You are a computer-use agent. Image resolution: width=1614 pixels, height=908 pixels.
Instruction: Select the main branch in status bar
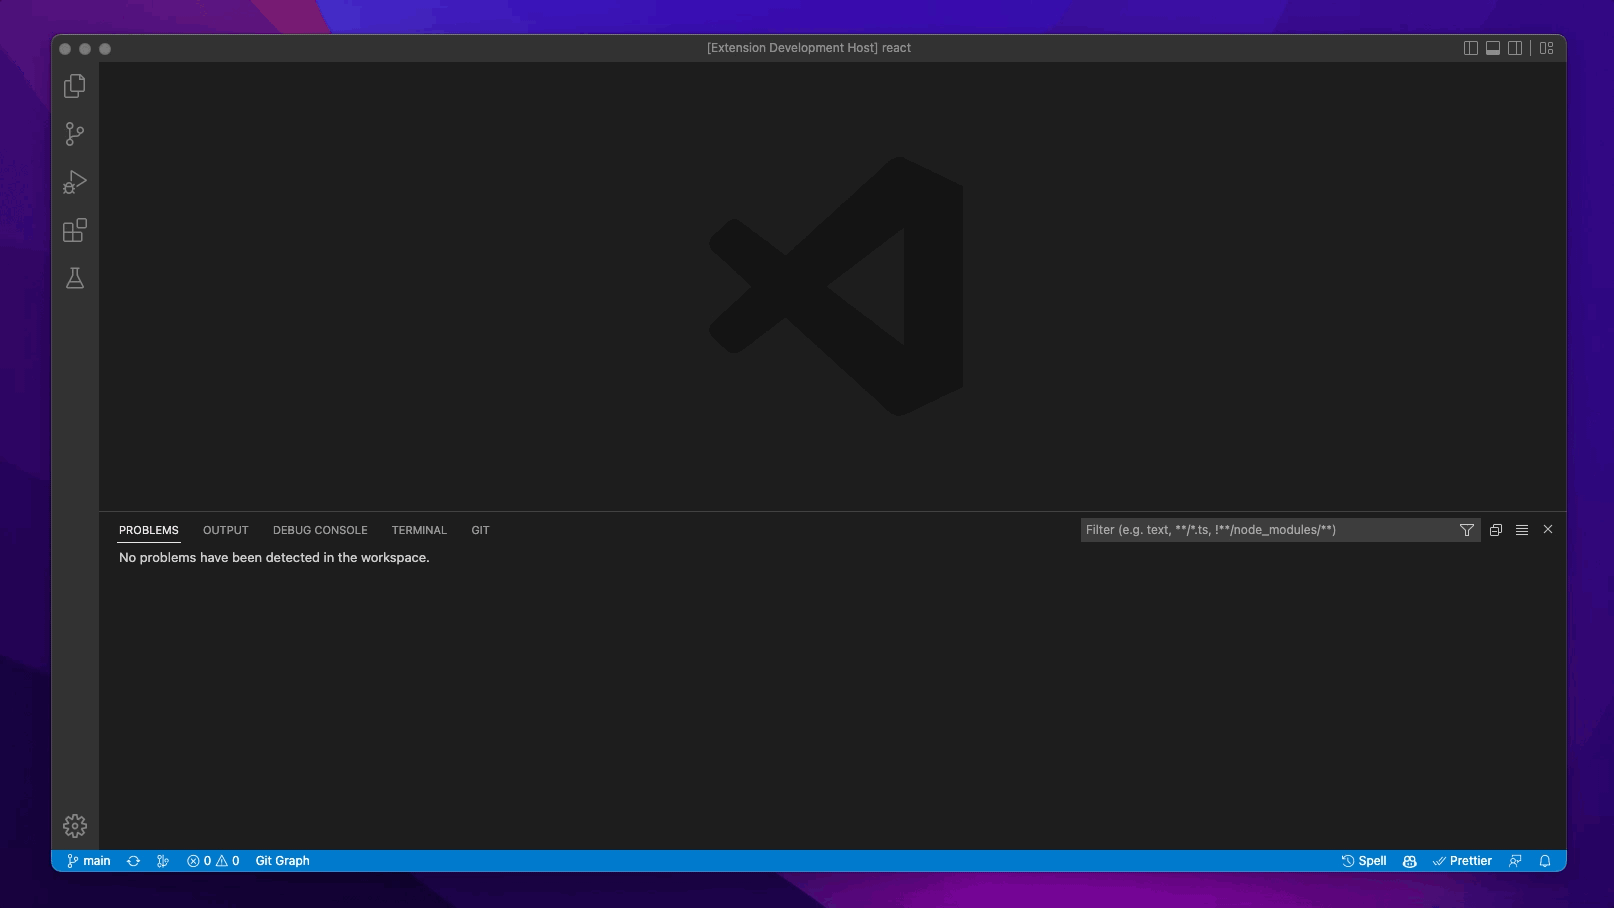(x=88, y=861)
